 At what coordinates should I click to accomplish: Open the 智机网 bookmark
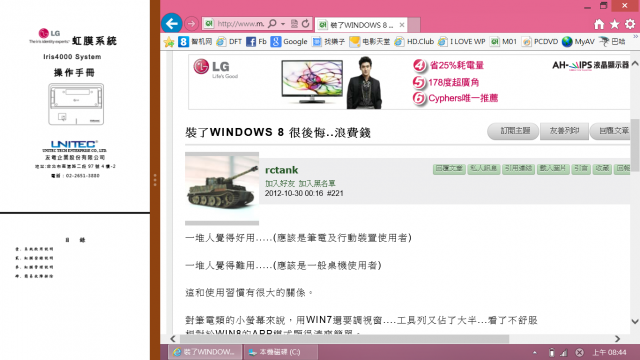(196, 42)
